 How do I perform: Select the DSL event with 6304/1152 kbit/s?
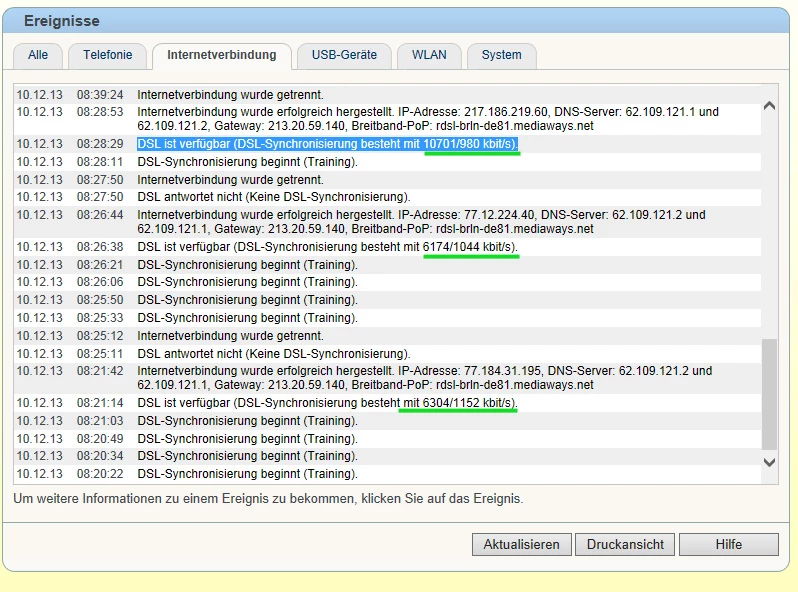coord(387,403)
